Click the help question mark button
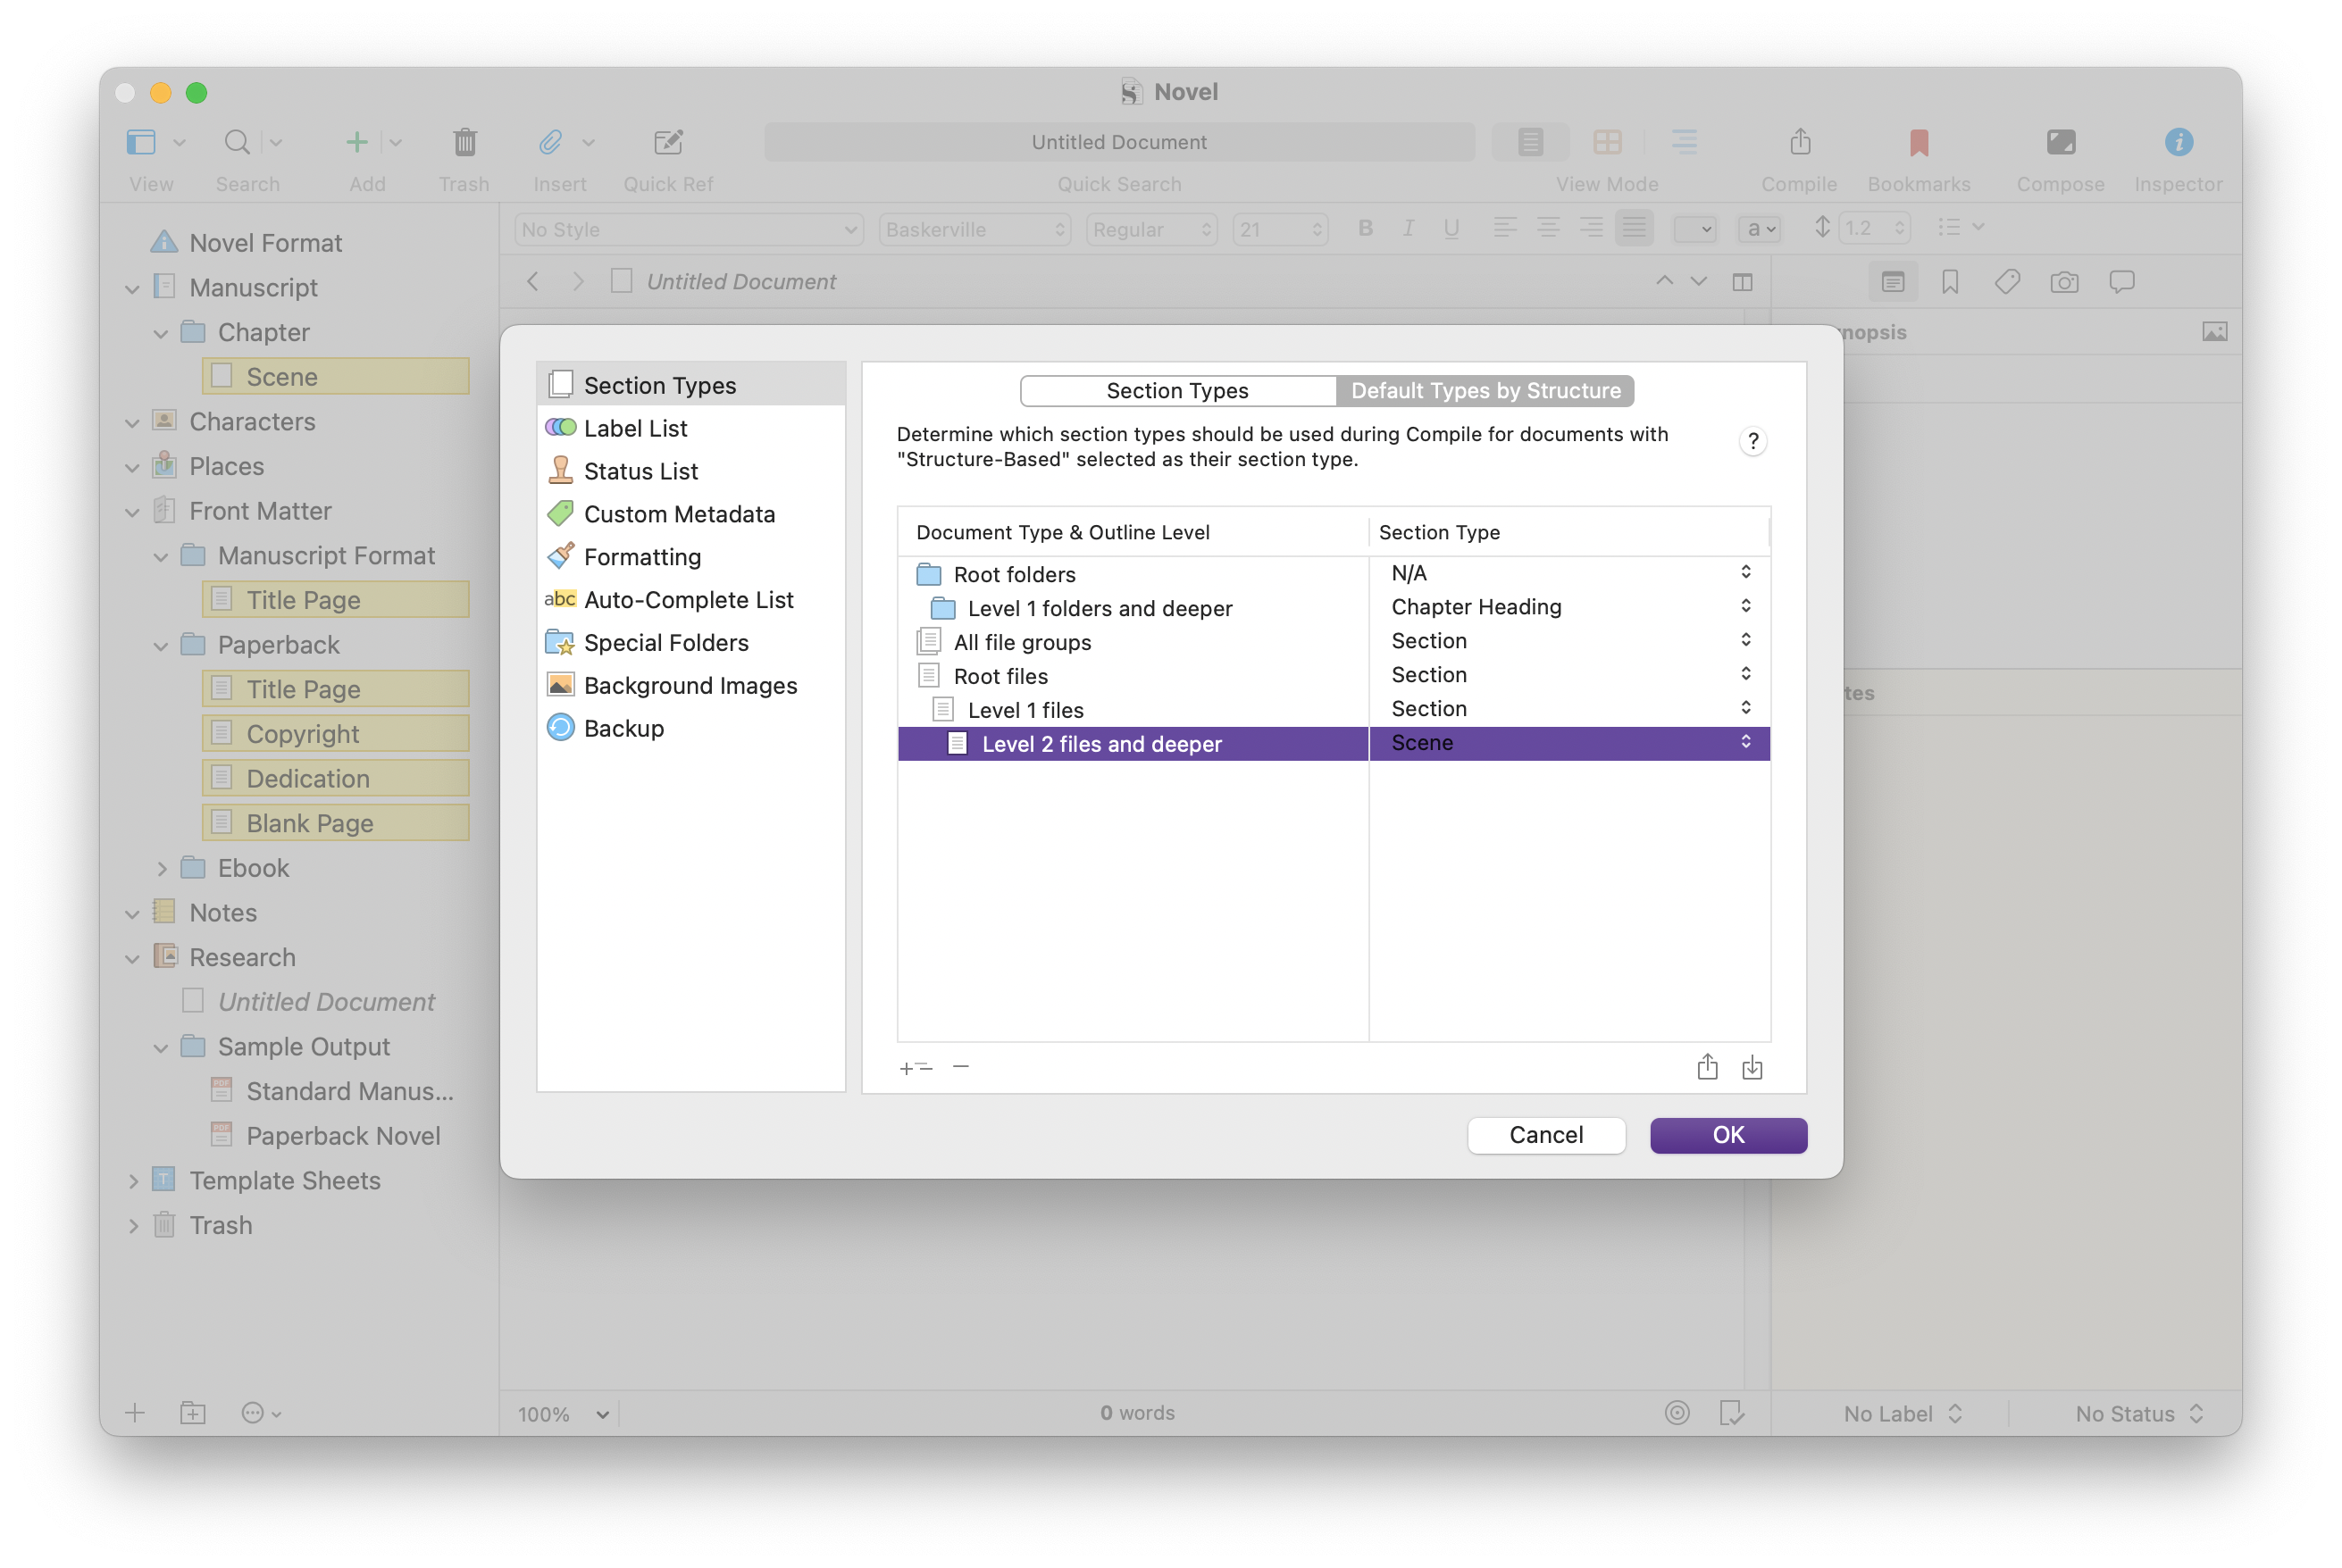Viewport: 2342px width, 1568px height. 1752,441
